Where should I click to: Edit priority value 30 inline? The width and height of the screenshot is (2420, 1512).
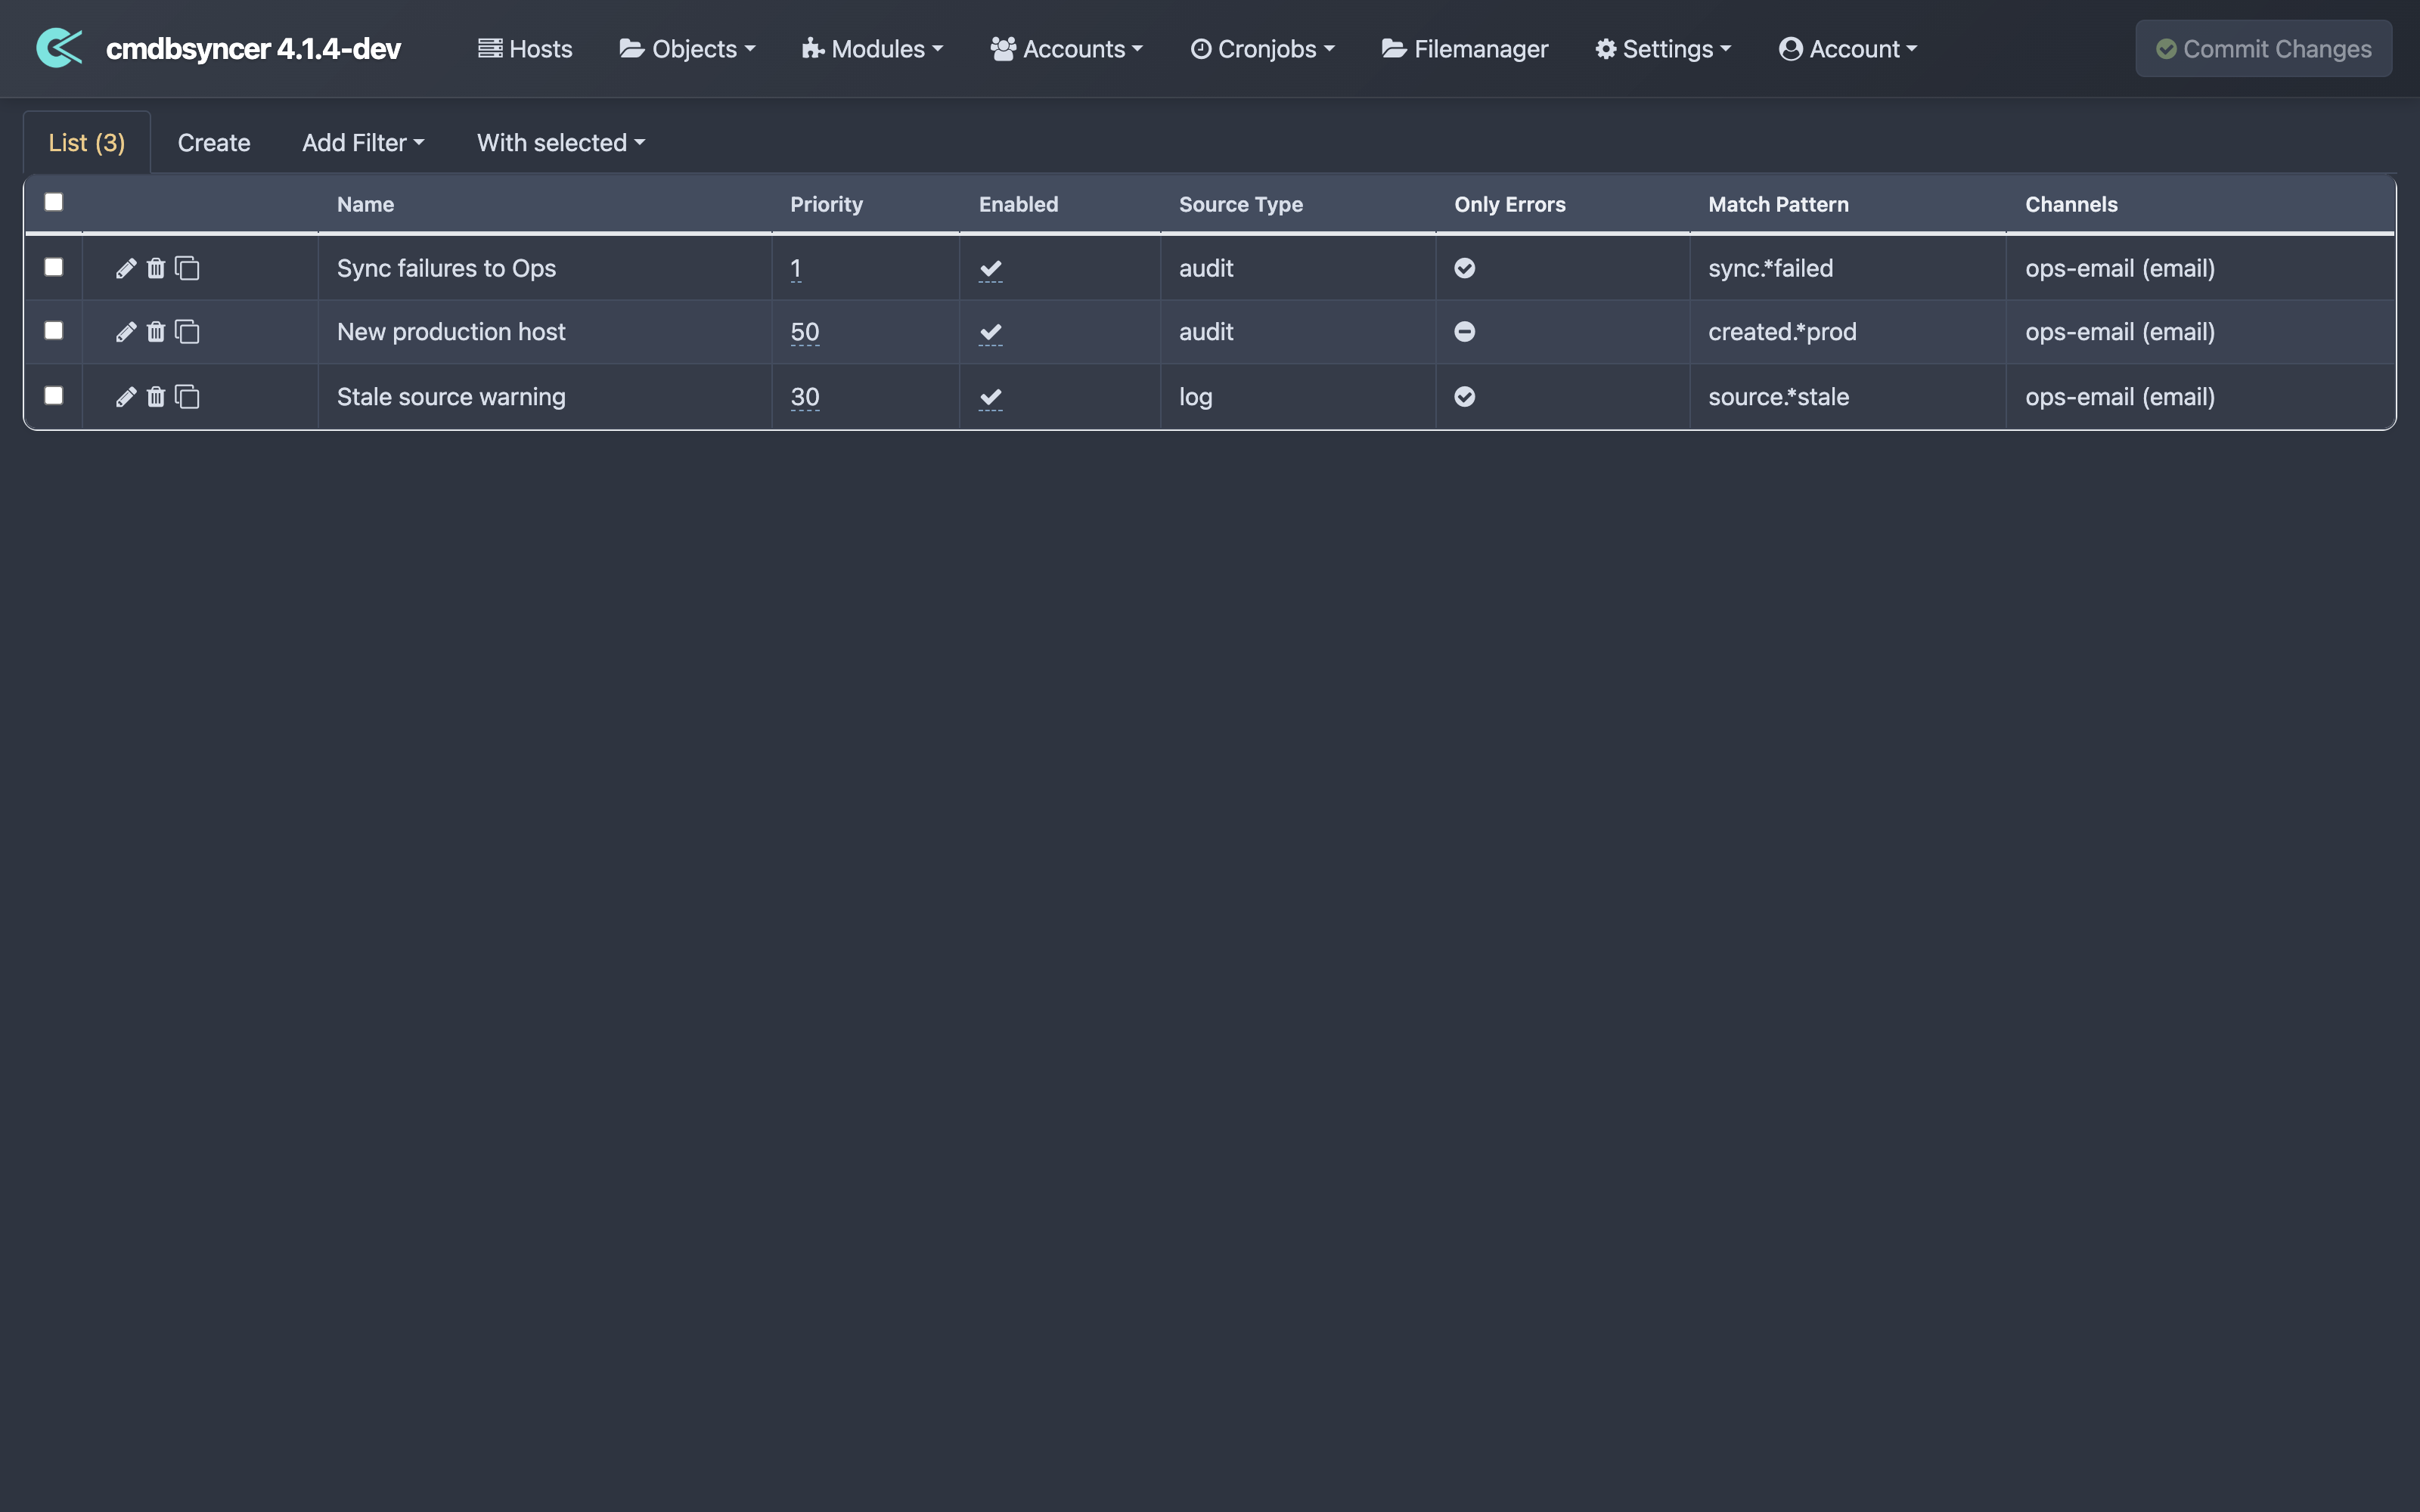(x=805, y=397)
